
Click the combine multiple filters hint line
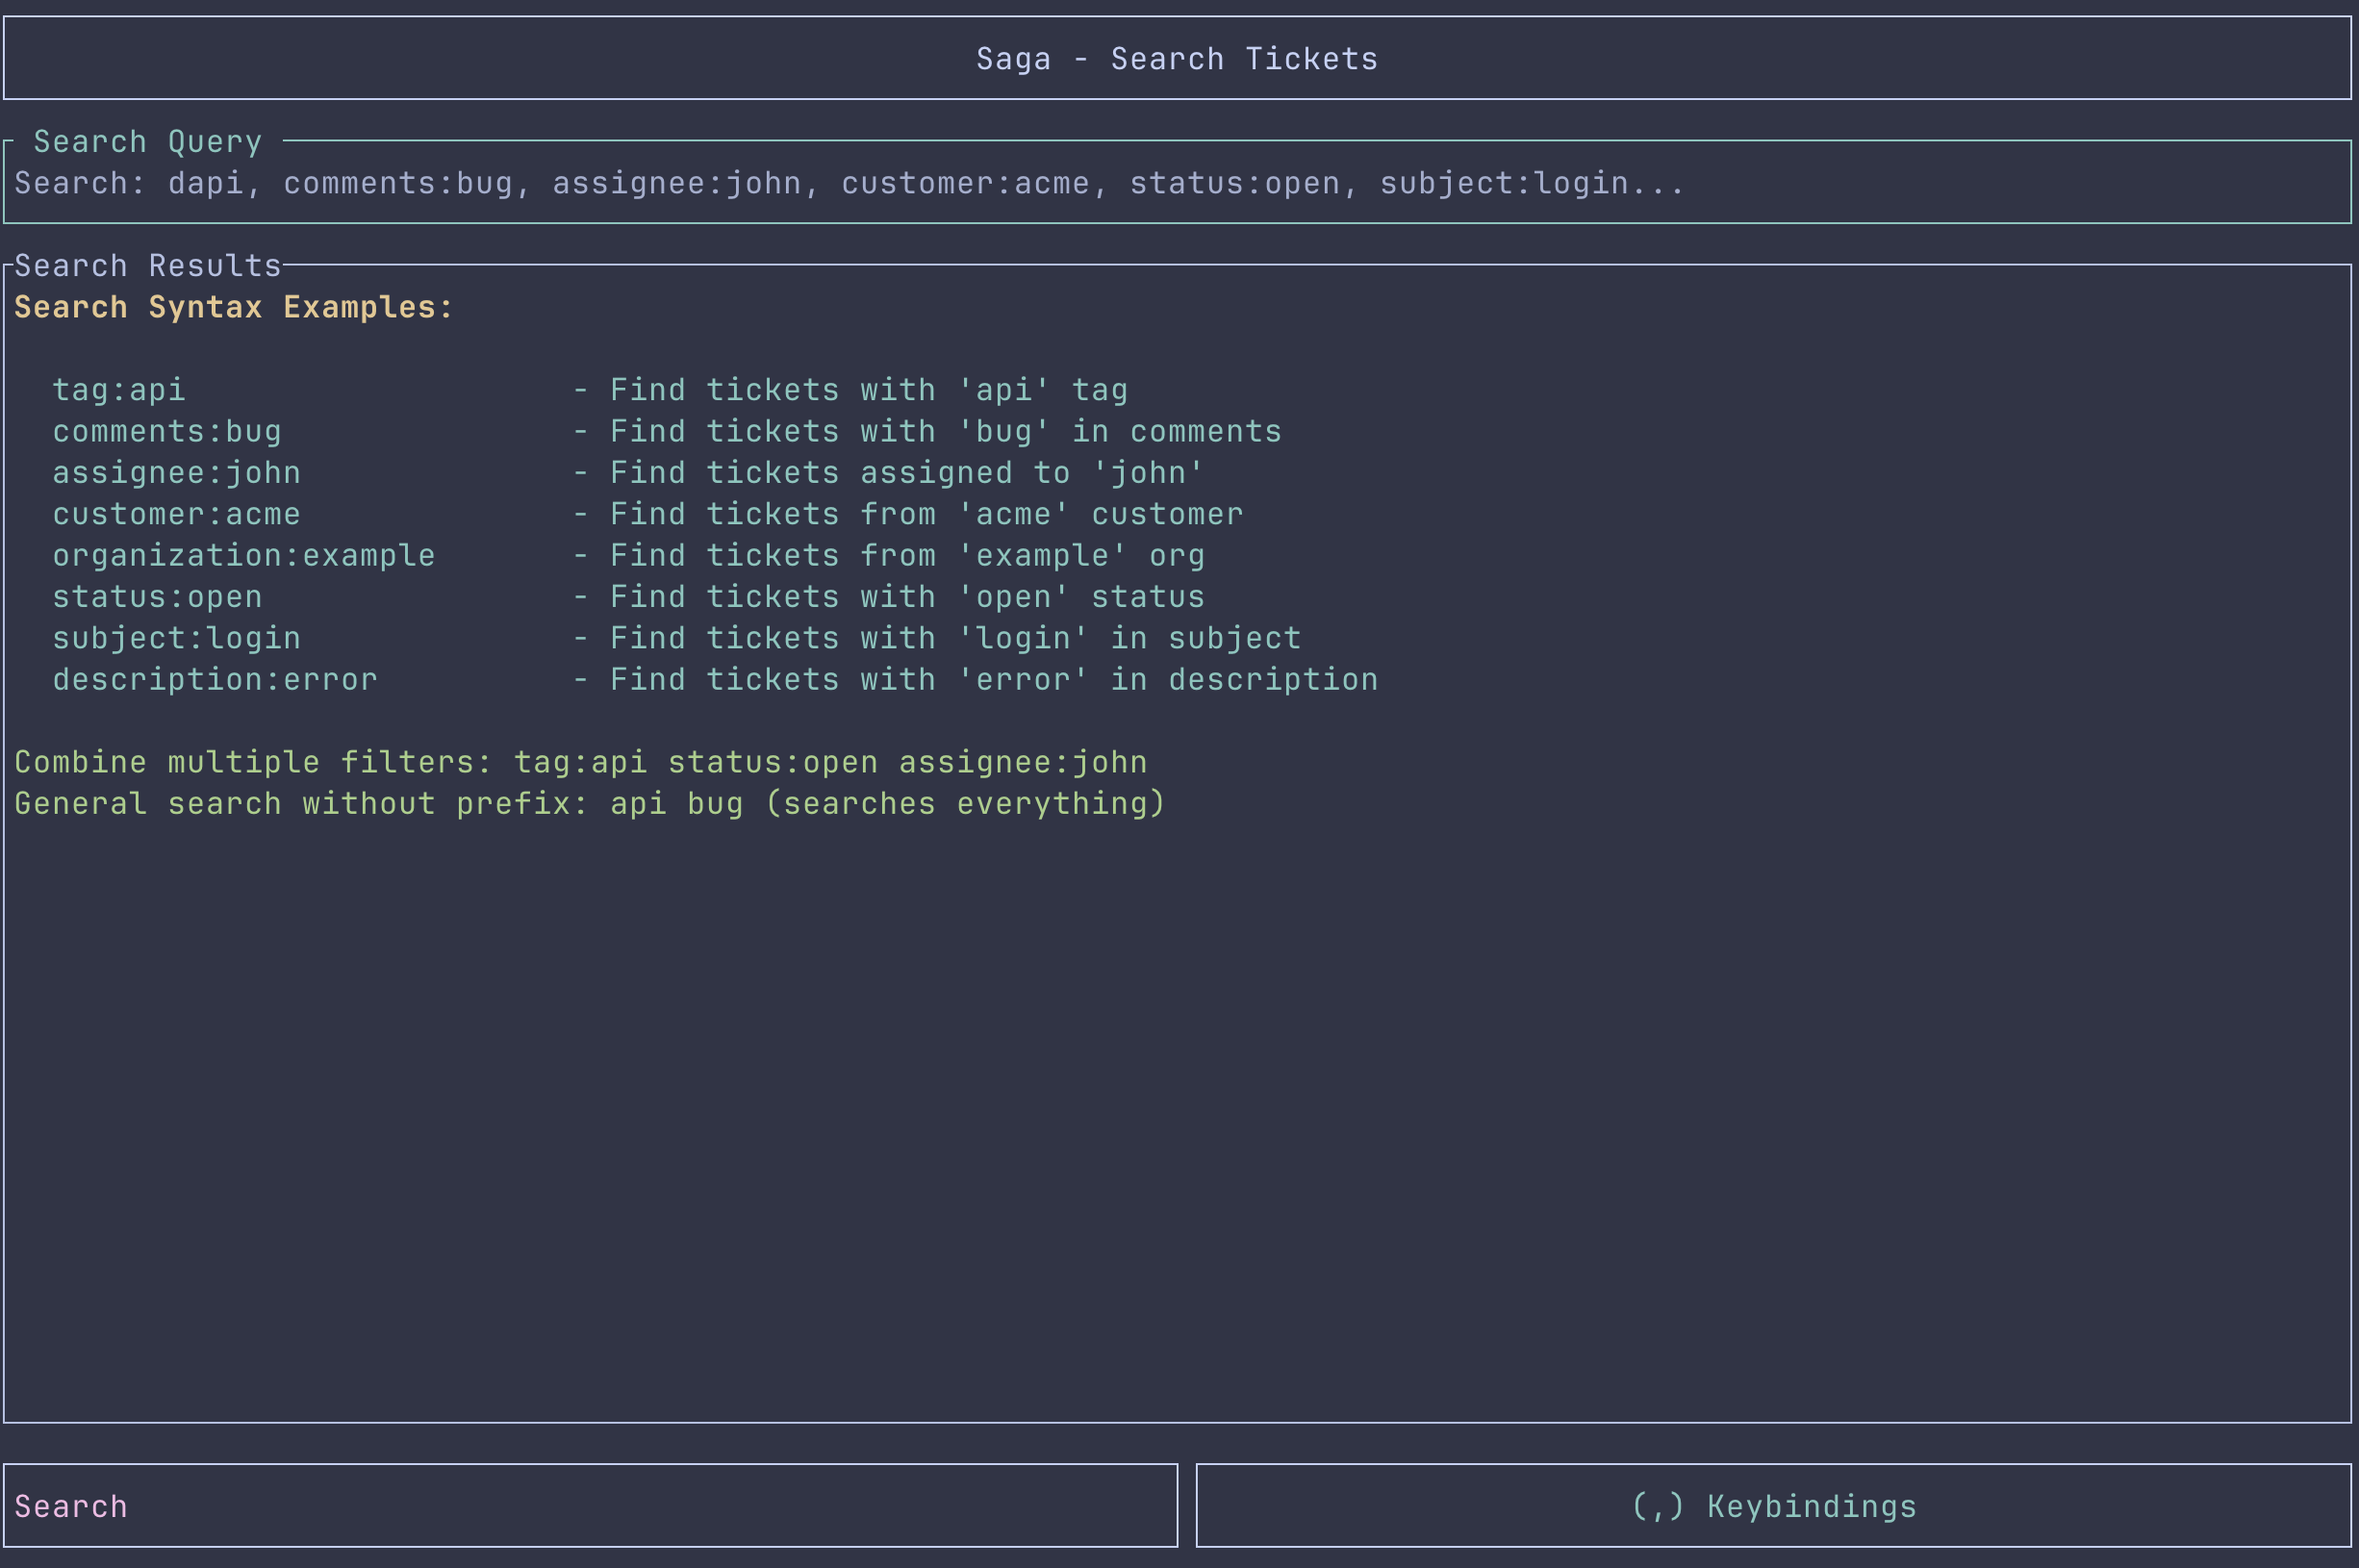[580, 761]
